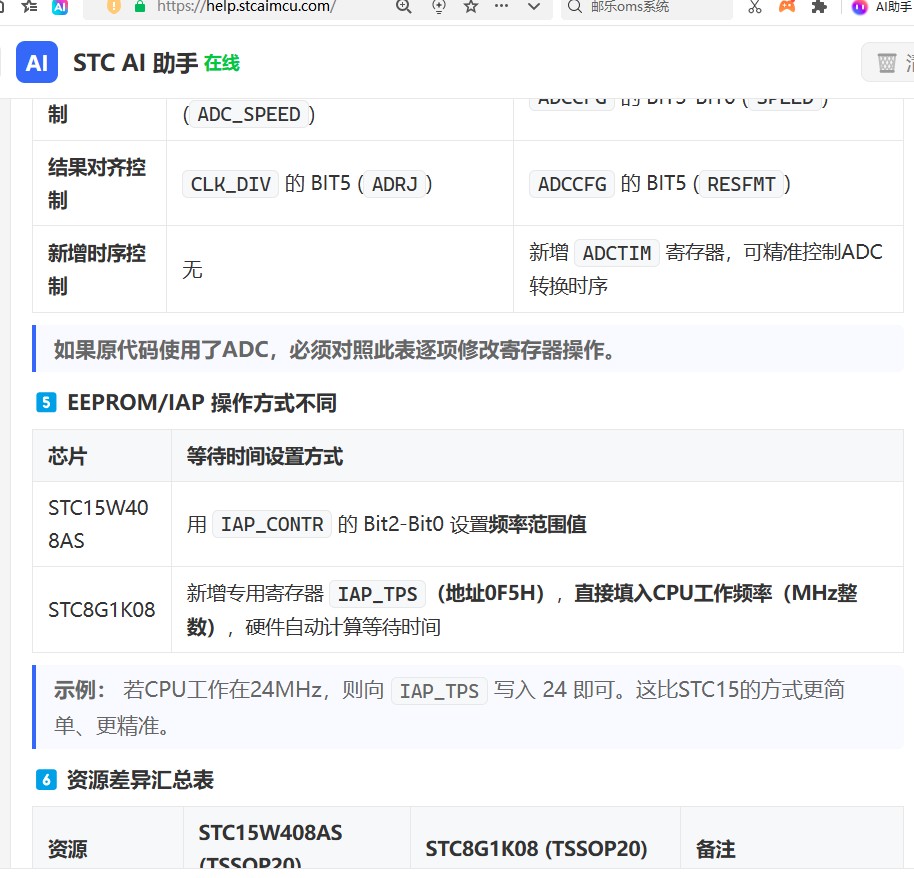The height and width of the screenshot is (878, 914).
Task: Bookmark this page with the star icon
Action: [471, 6]
